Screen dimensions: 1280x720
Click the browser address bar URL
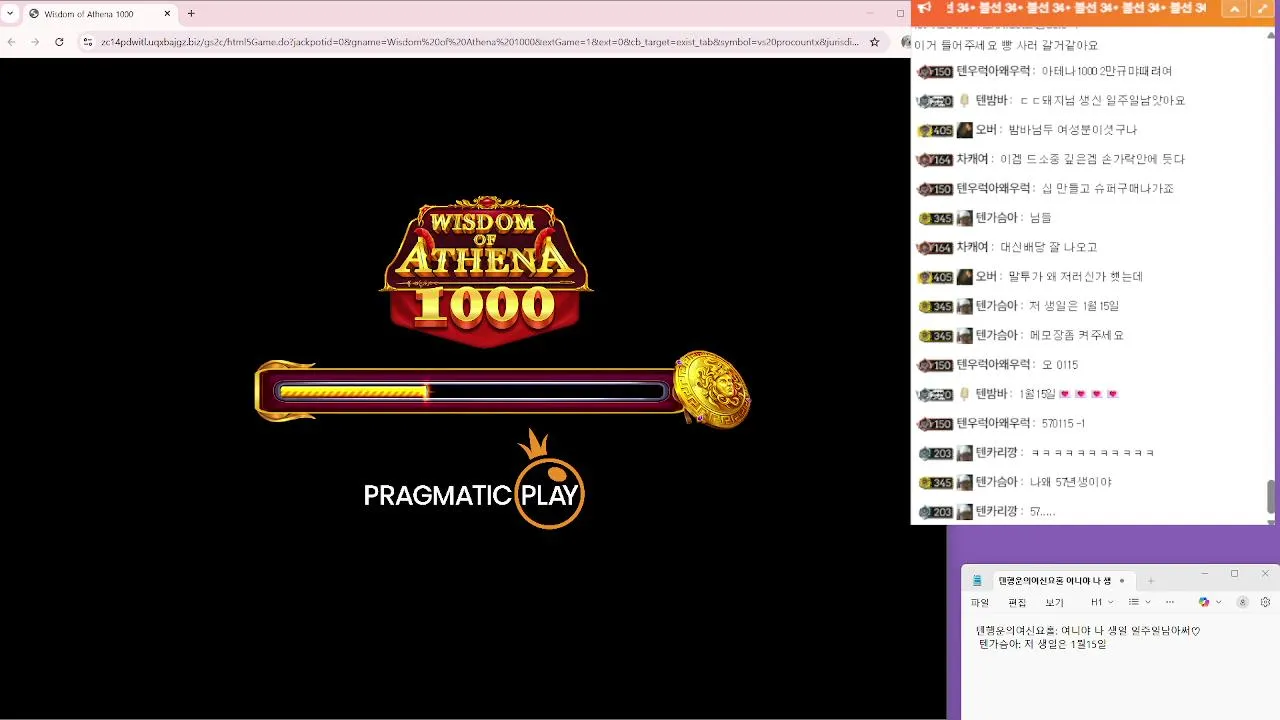click(x=480, y=42)
